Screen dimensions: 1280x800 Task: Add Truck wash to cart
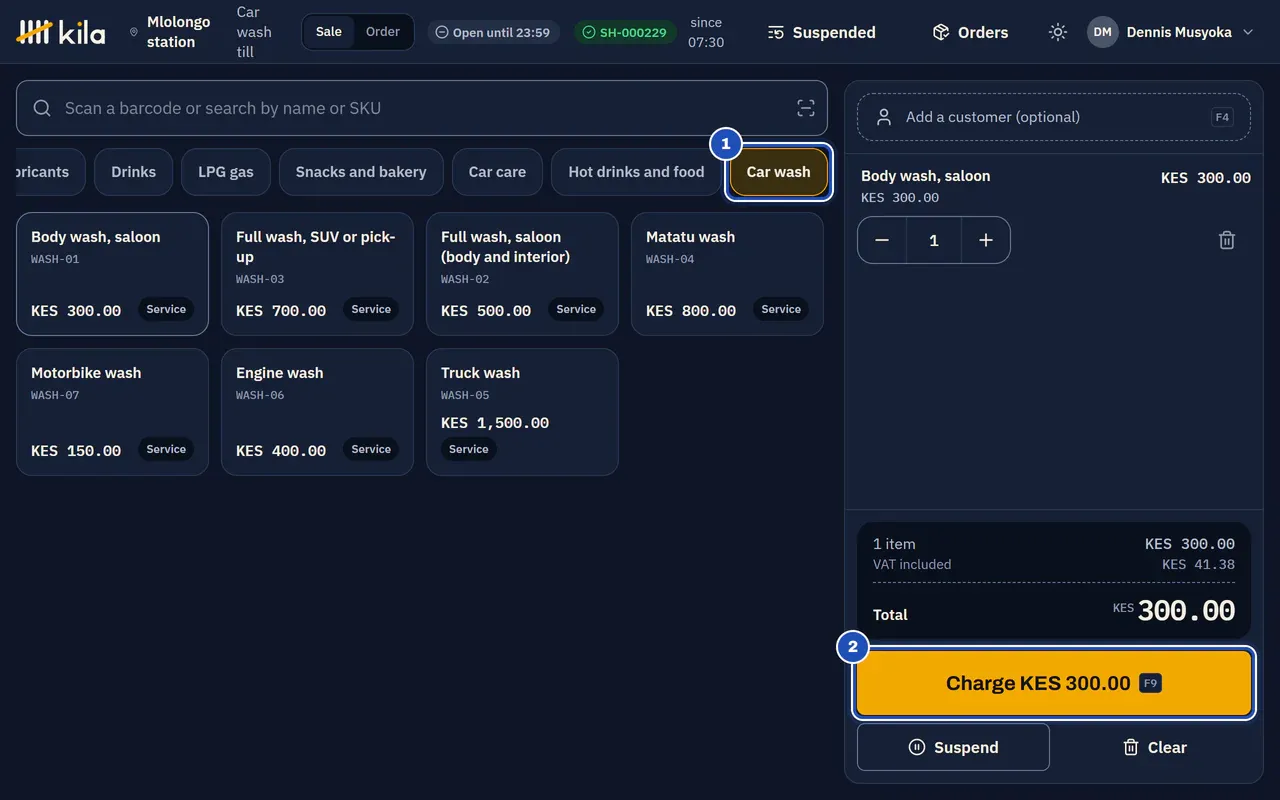coord(522,412)
